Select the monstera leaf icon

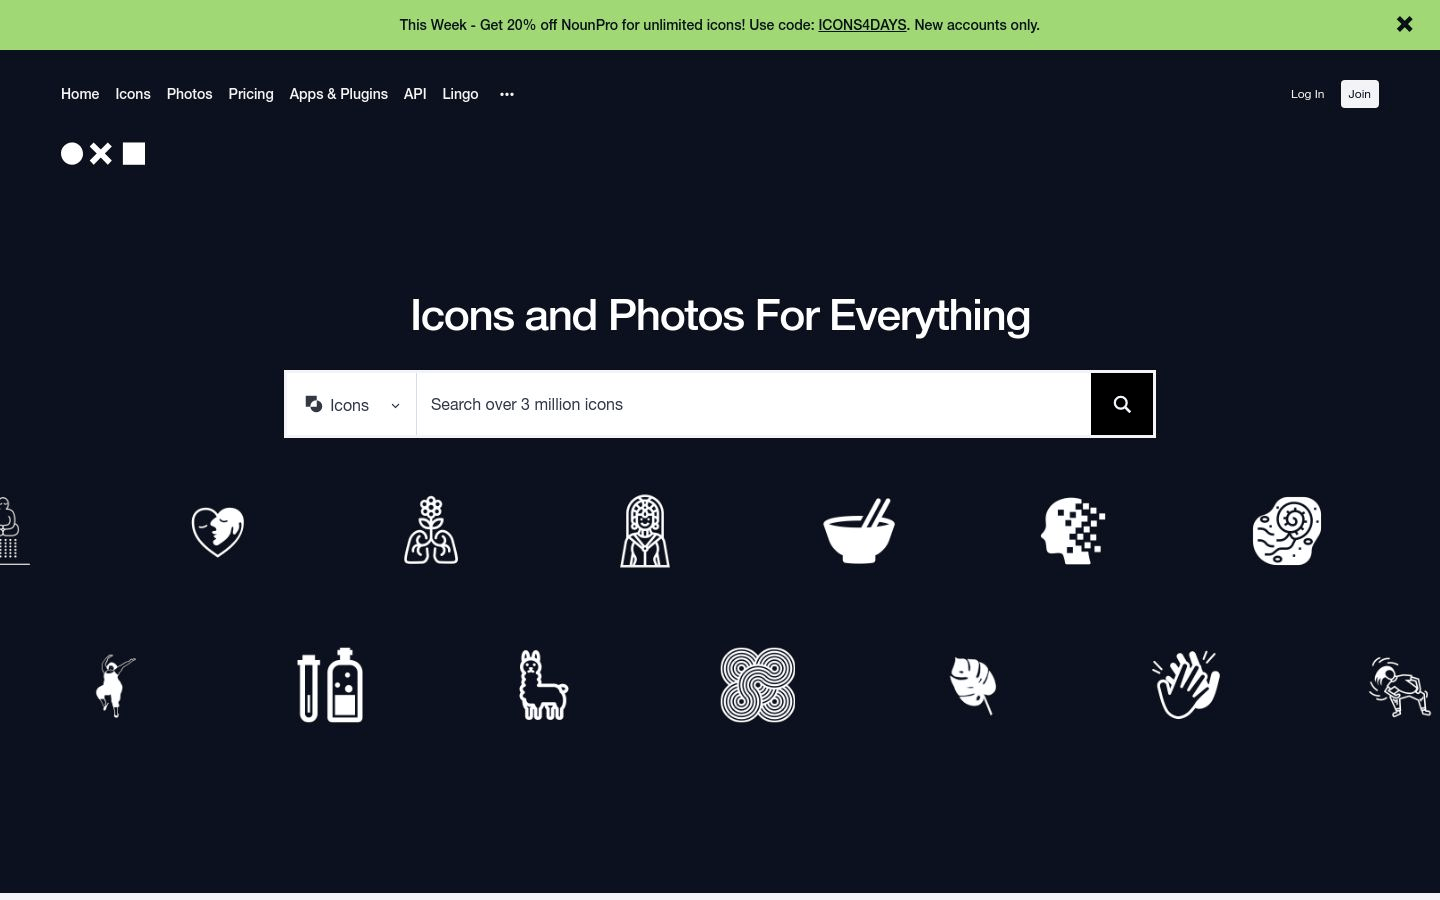[973, 685]
